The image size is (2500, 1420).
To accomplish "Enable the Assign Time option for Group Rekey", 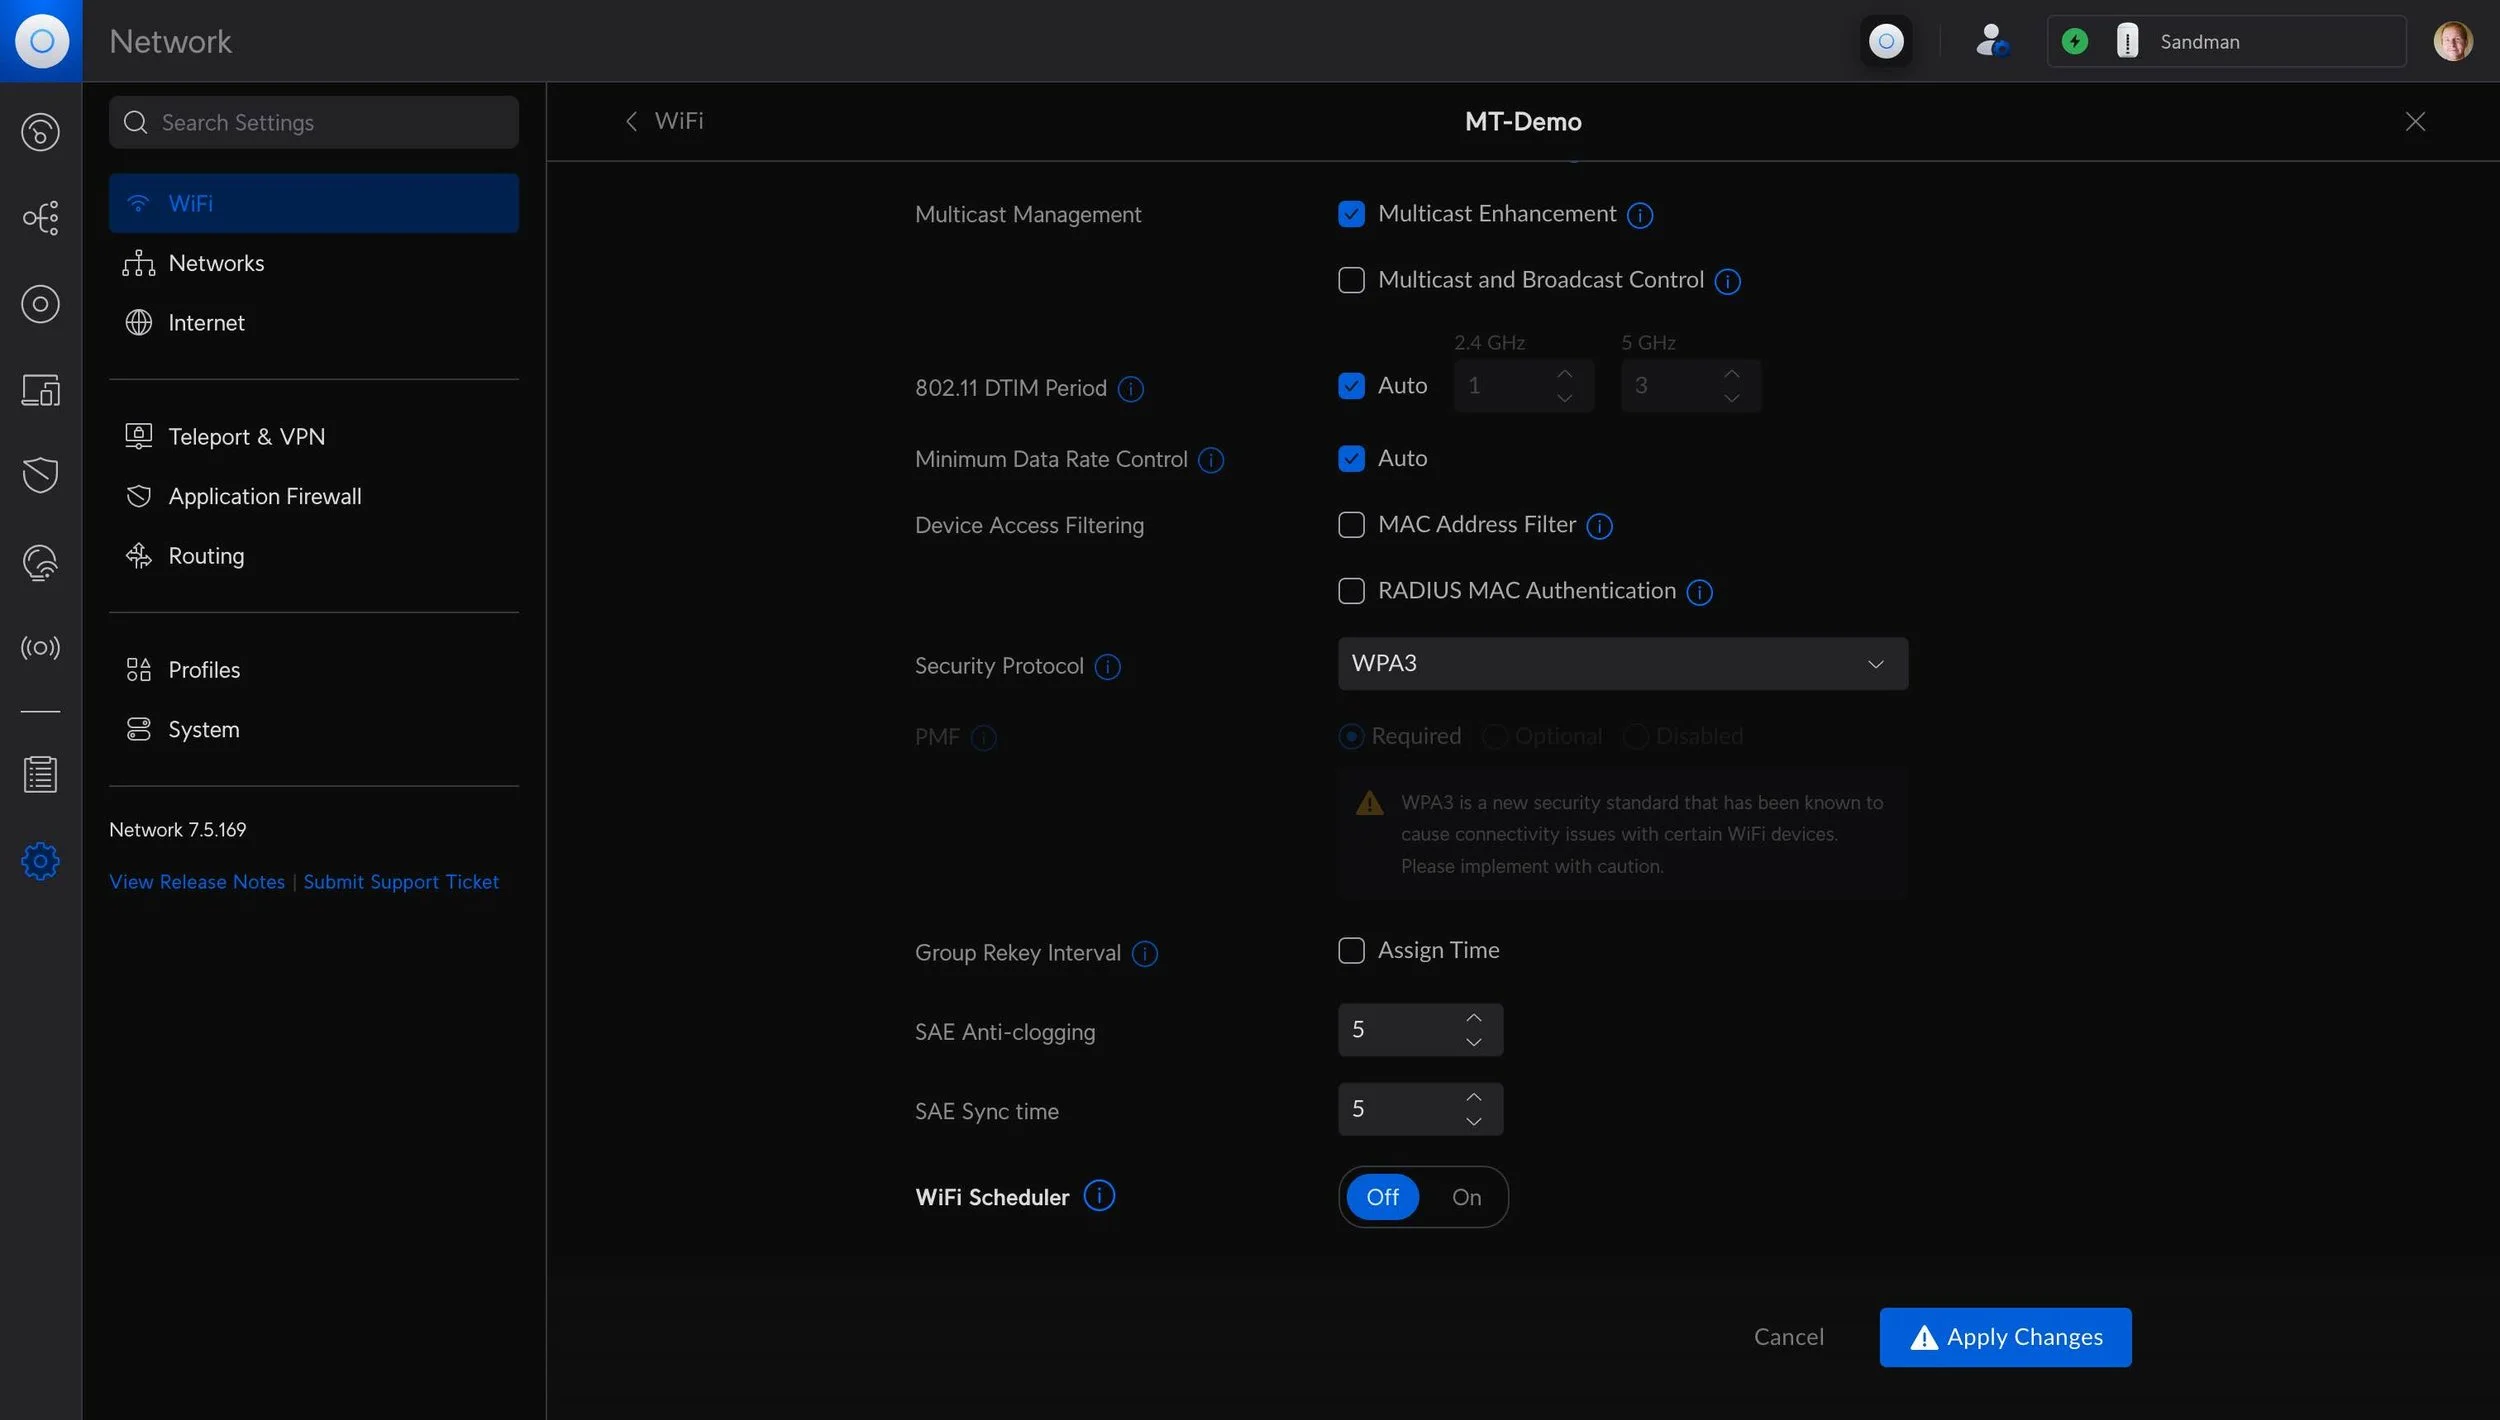I will click(1351, 950).
